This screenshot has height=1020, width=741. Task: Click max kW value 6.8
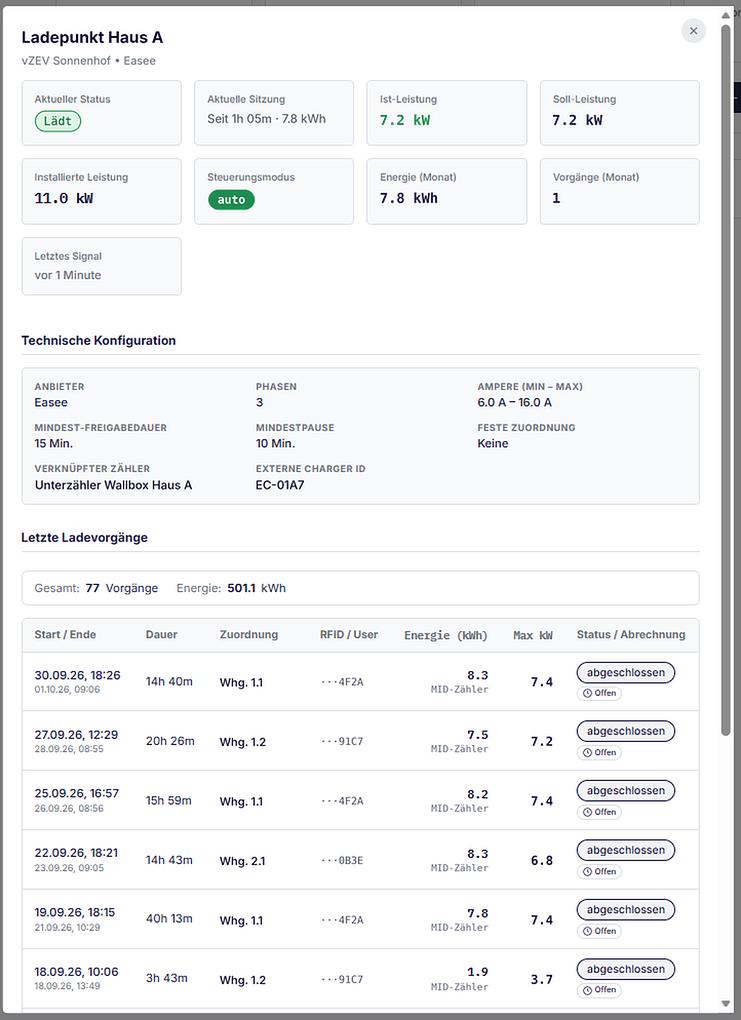coord(542,861)
